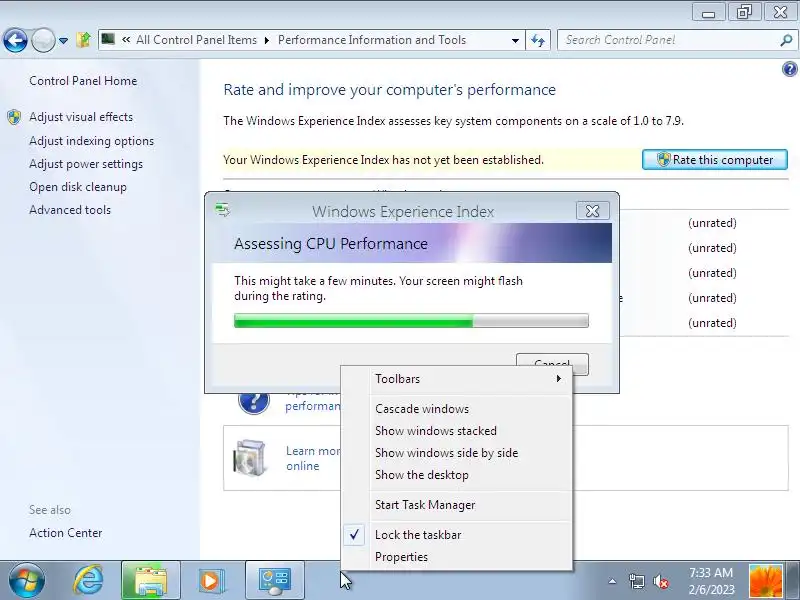Close the Windows Experience Index dialog
This screenshot has width=800, height=600.
(x=592, y=211)
